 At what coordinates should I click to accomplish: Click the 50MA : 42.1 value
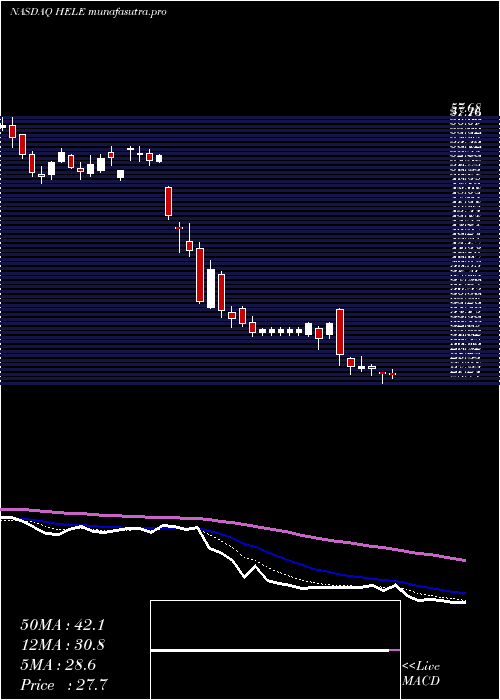click(62, 625)
